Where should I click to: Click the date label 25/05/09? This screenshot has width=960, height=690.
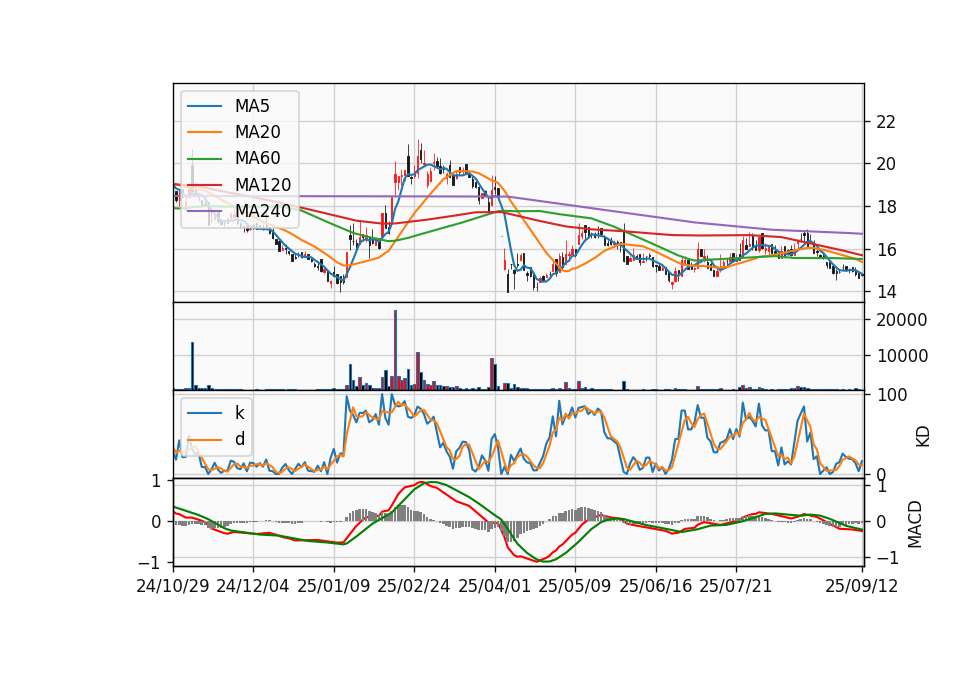(575, 586)
